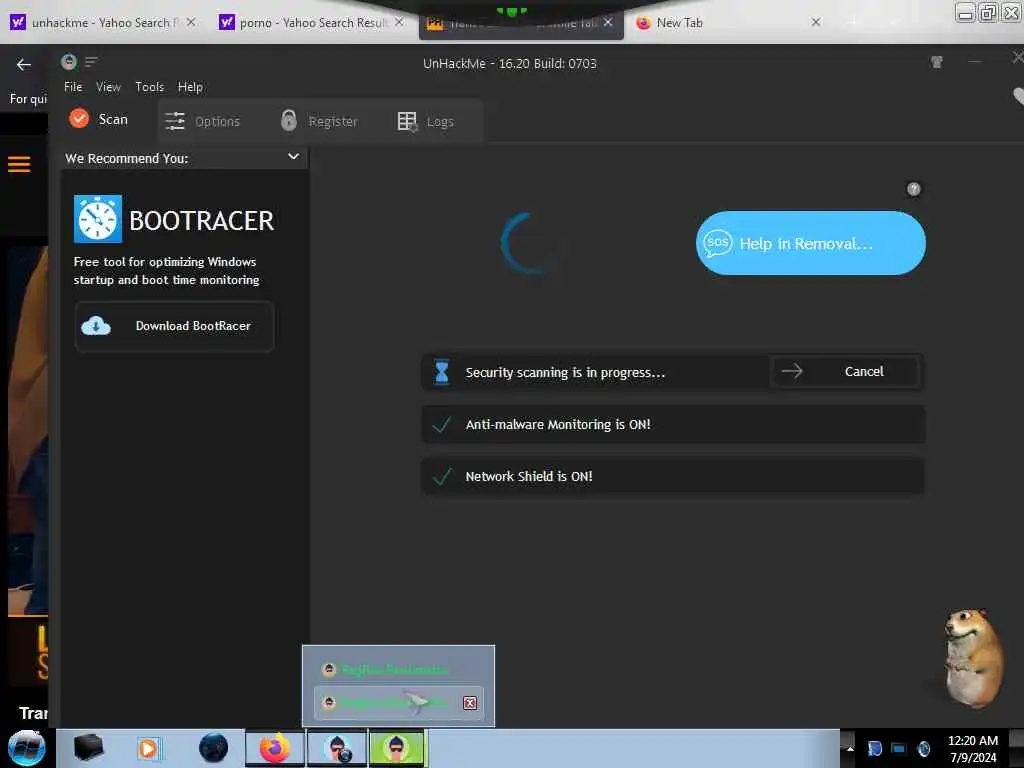Click the cloud download icon

(x=96, y=325)
